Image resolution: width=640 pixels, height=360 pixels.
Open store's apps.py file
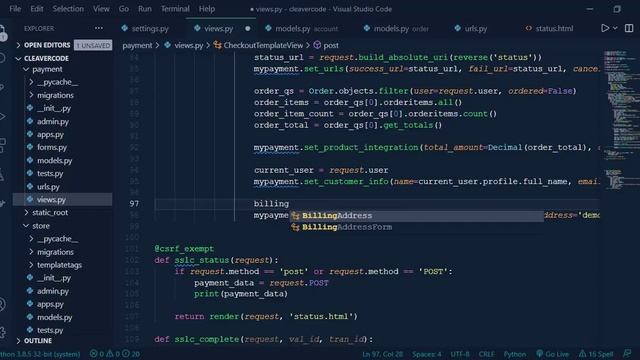(x=50, y=304)
